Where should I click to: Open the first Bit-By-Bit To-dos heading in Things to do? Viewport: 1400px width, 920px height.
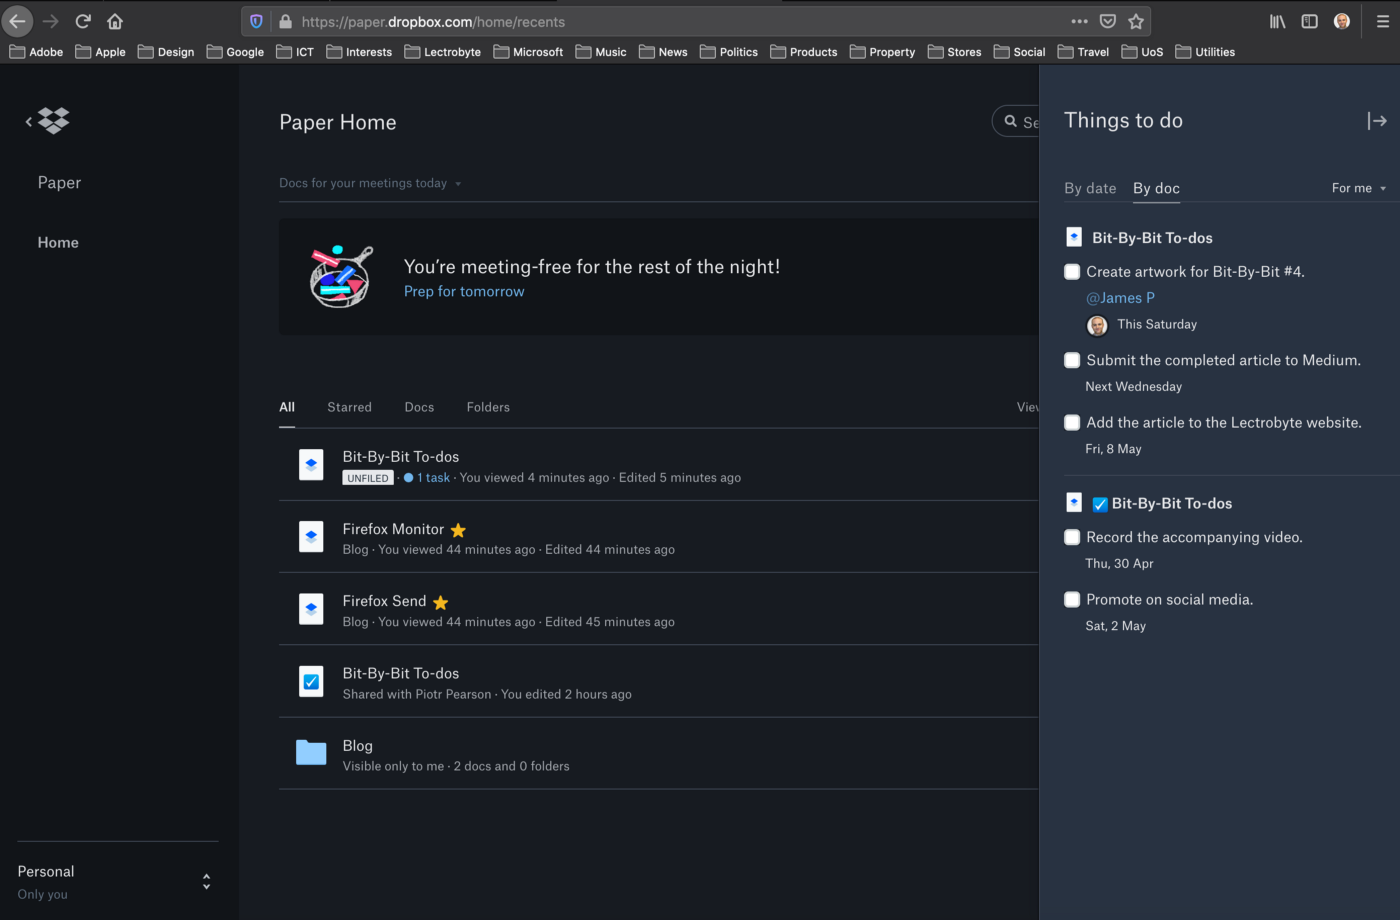click(1152, 238)
